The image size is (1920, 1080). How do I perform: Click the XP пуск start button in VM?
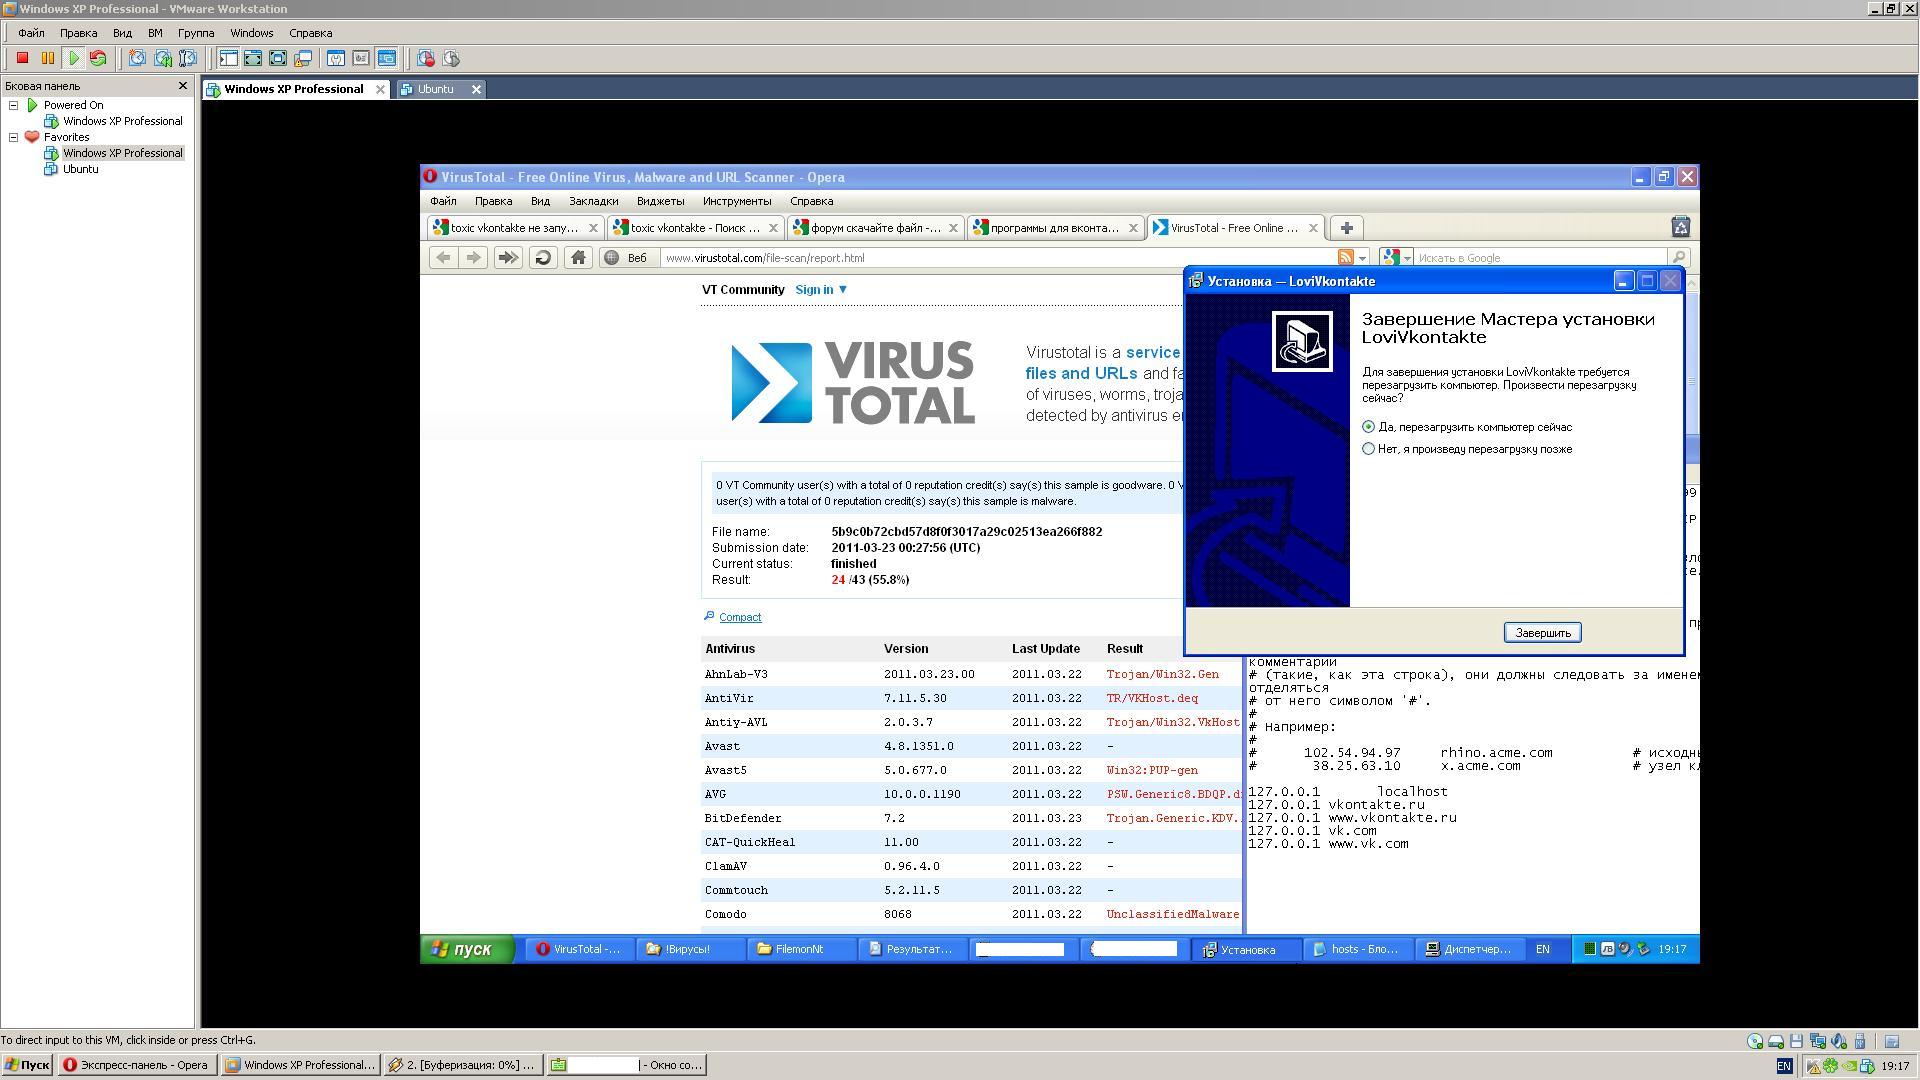466,949
